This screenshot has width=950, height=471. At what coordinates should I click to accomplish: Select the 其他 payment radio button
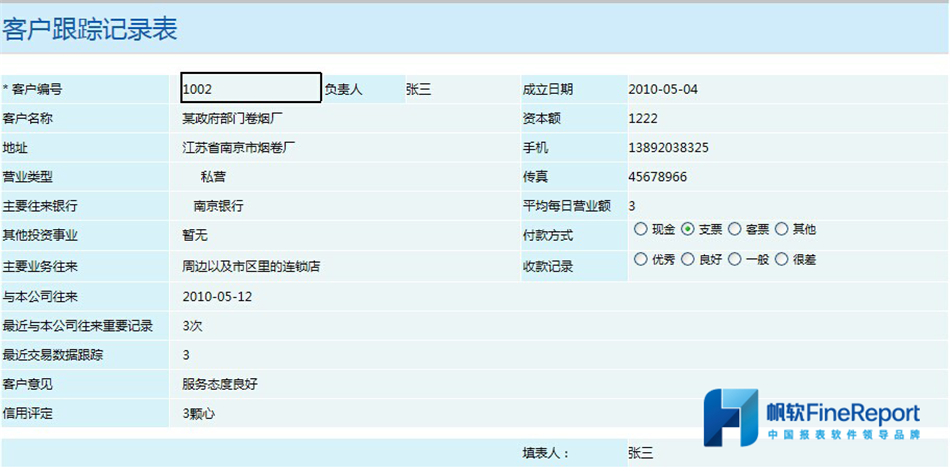[782, 230]
